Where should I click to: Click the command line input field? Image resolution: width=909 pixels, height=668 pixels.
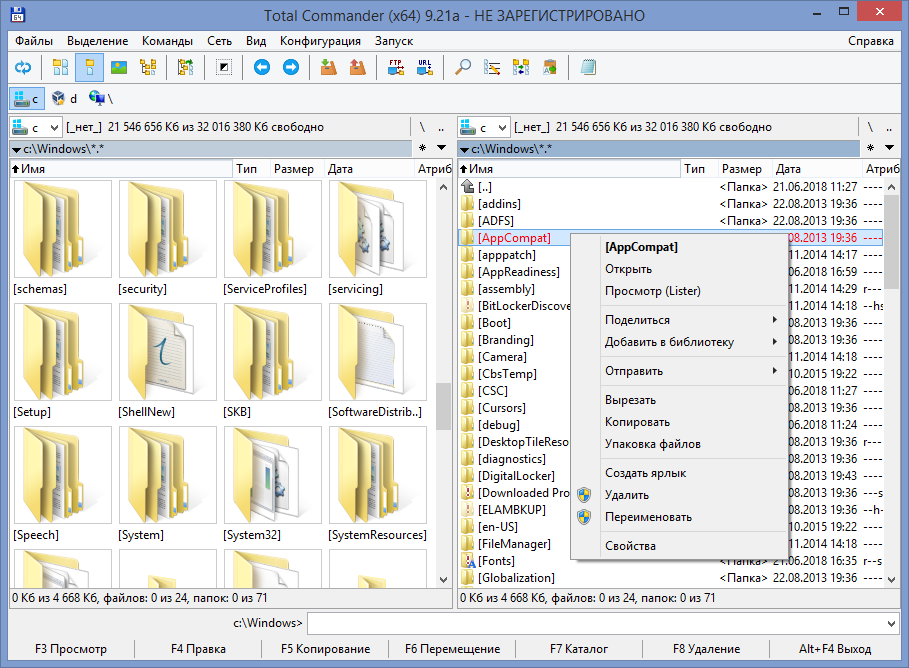[600, 623]
